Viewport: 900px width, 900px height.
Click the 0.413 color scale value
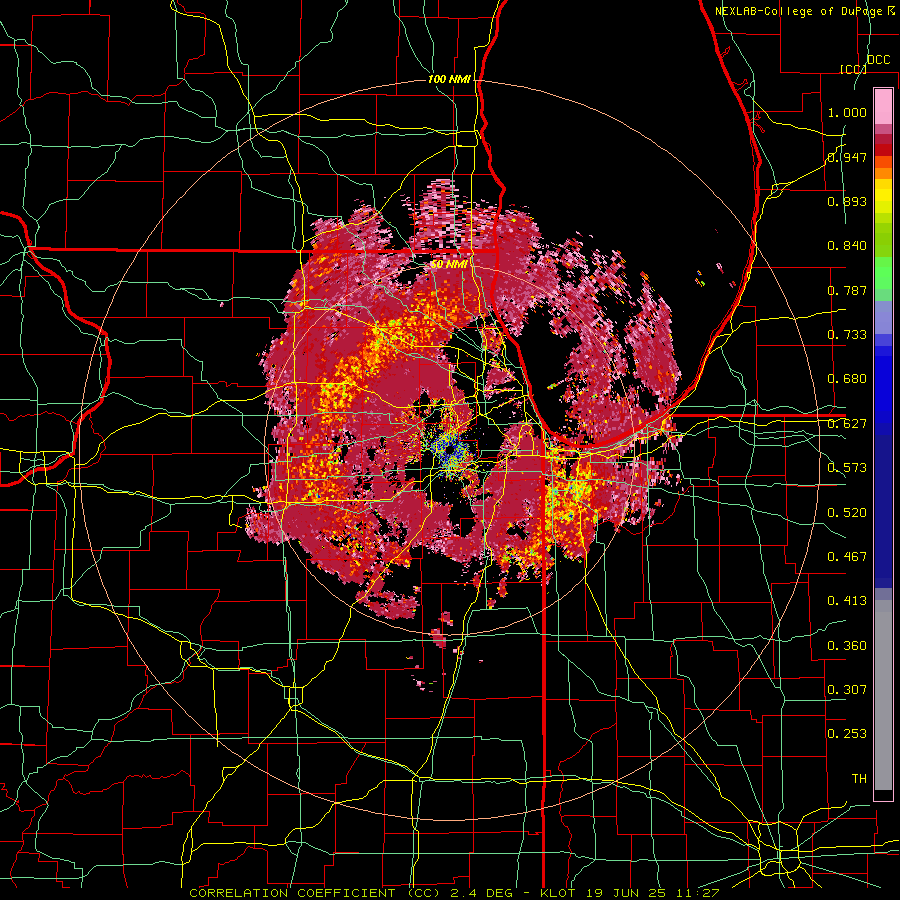click(847, 601)
